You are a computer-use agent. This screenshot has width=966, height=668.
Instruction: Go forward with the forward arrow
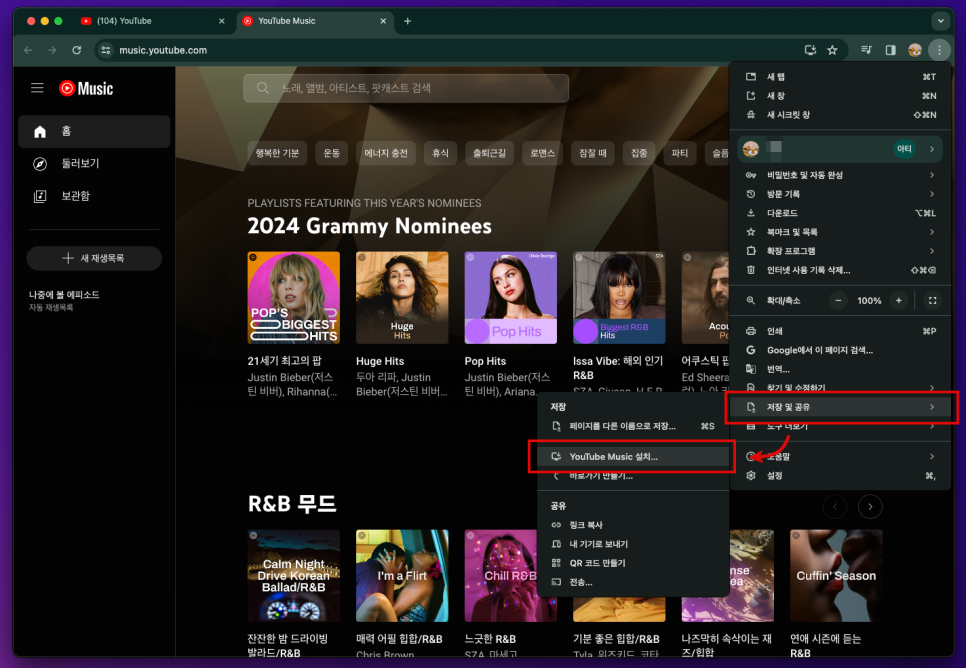(x=52, y=50)
